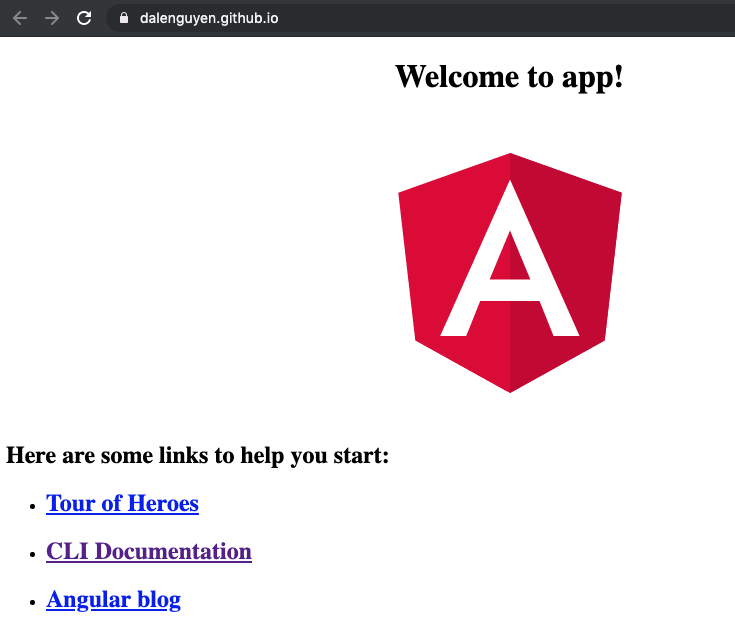The height and width of the screenshot is (641, 735).
Task: Open the CLI Documentation link
Action: (x=149, y=551)
